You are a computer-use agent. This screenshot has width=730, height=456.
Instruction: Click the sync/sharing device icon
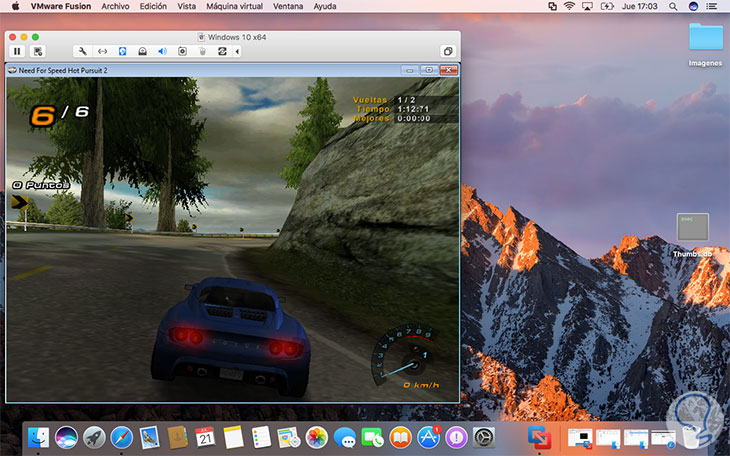(223, 51)
